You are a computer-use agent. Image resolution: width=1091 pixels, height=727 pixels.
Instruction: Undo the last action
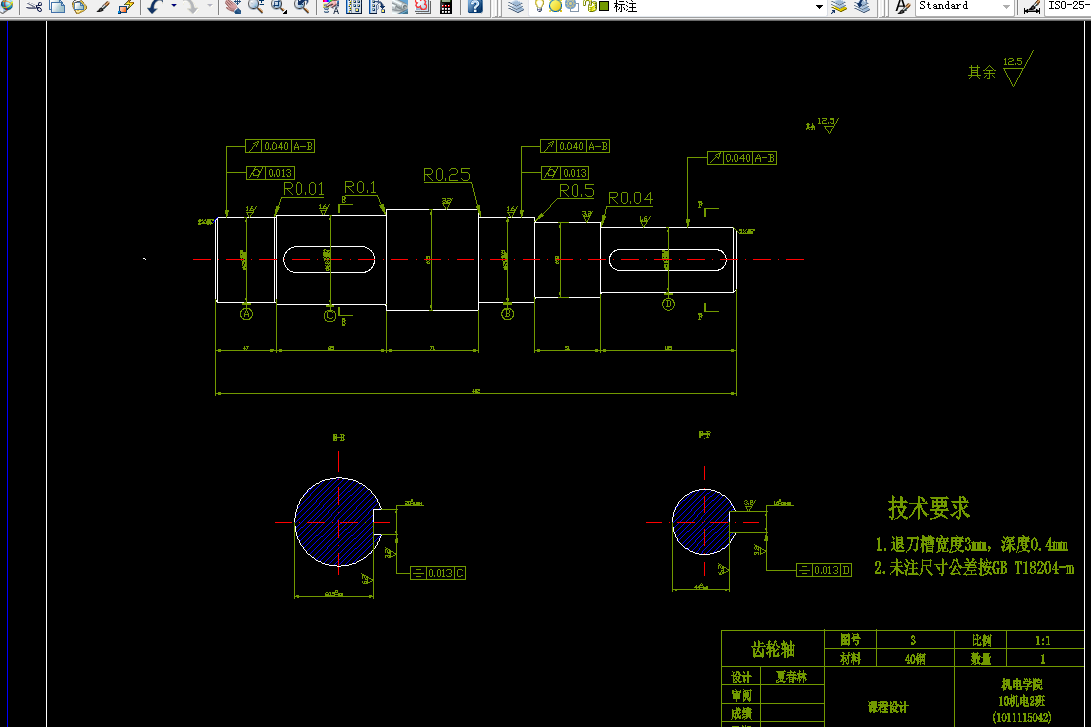pyautogui.click(x=154, y=7)
